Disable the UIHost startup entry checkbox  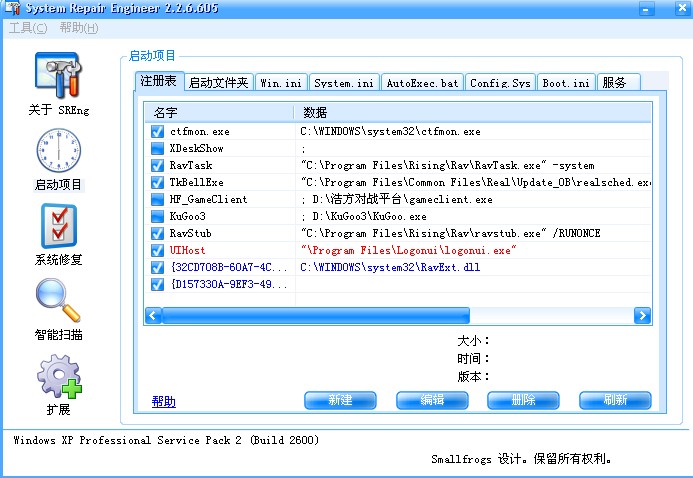pyautogui.click(x=157, y=250)
